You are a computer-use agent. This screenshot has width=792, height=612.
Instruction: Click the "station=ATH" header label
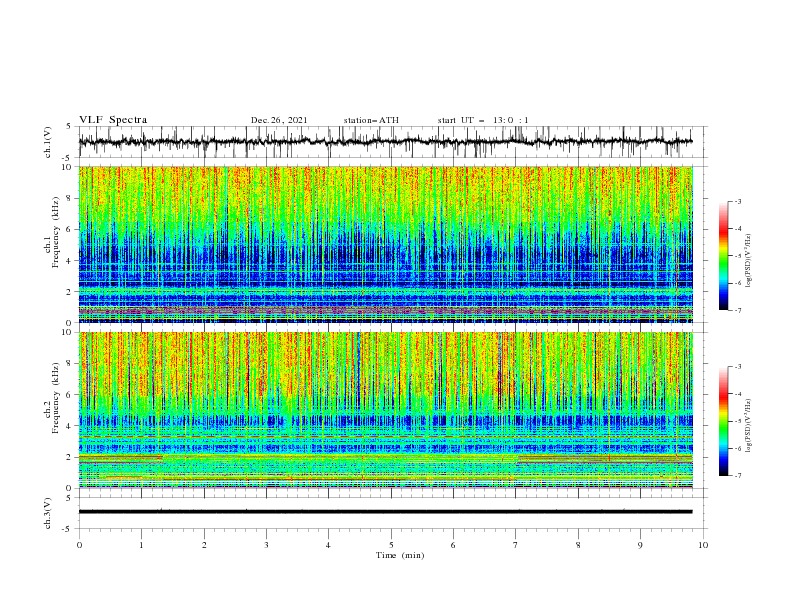[x=371, y=120]
